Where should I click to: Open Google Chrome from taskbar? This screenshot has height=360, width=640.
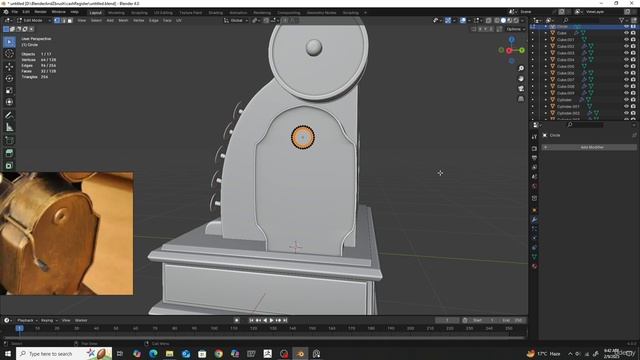219,353
